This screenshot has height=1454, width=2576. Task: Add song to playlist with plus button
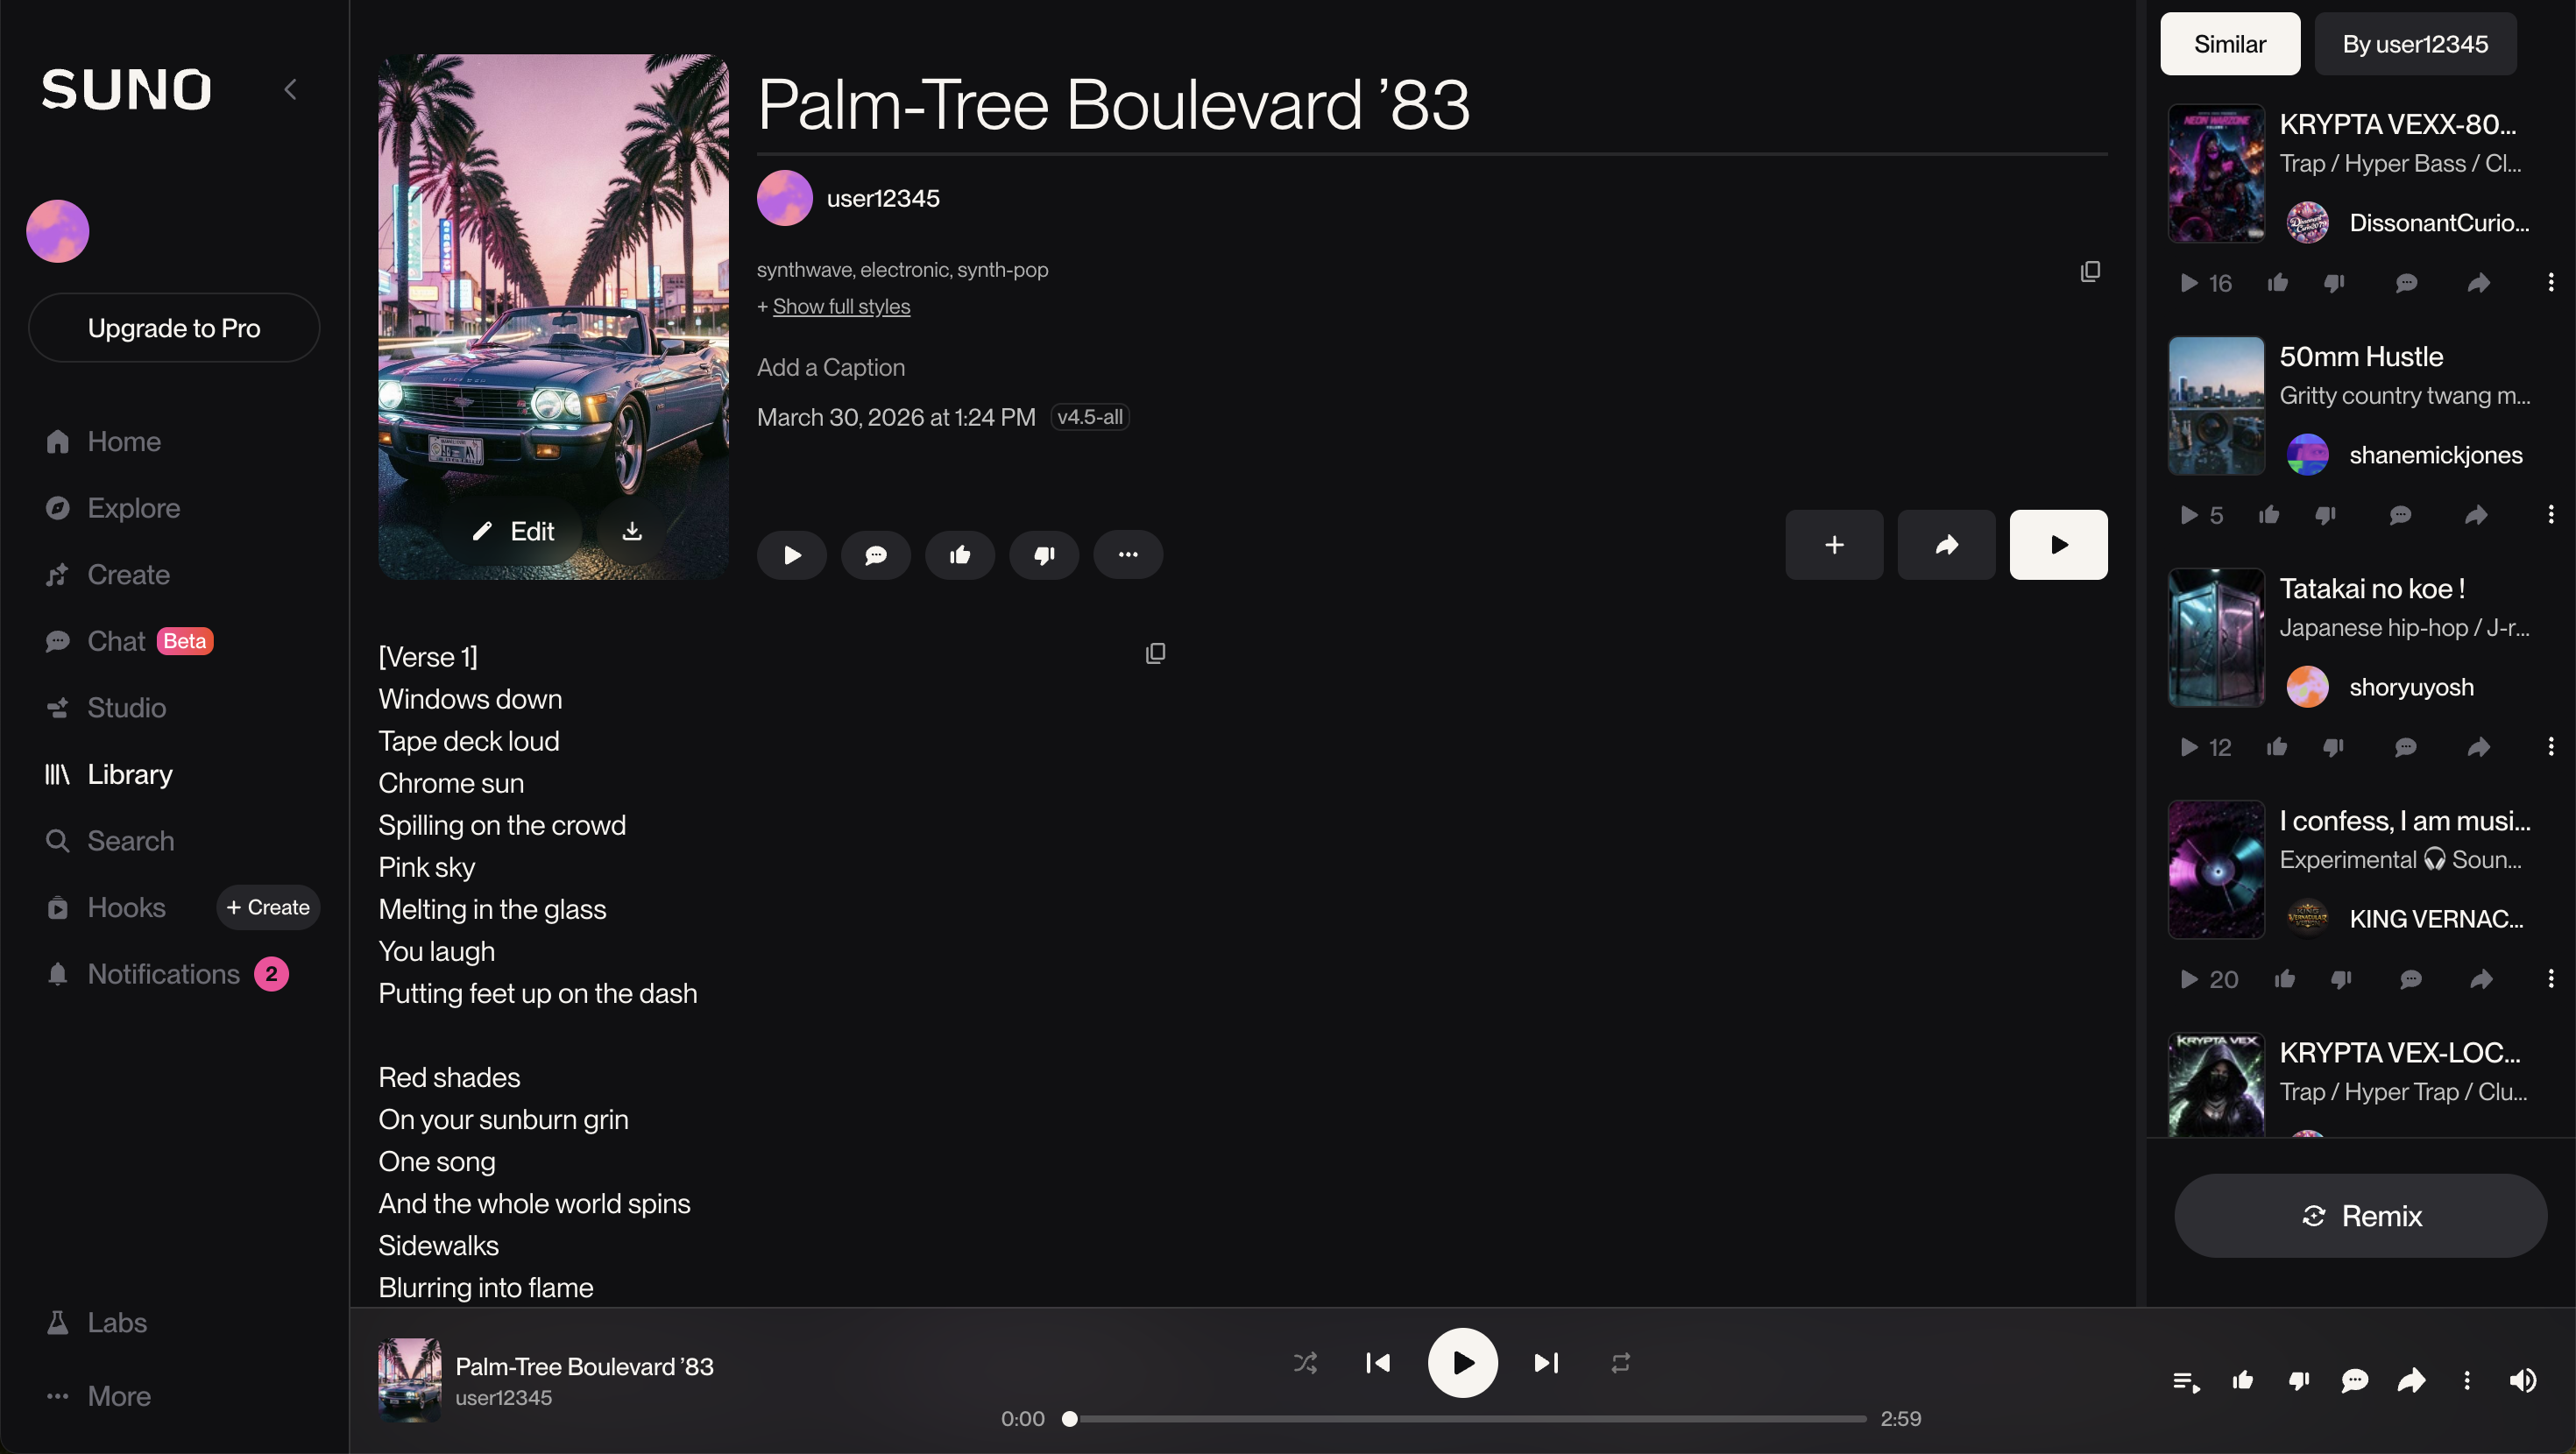coord(1833,545)
